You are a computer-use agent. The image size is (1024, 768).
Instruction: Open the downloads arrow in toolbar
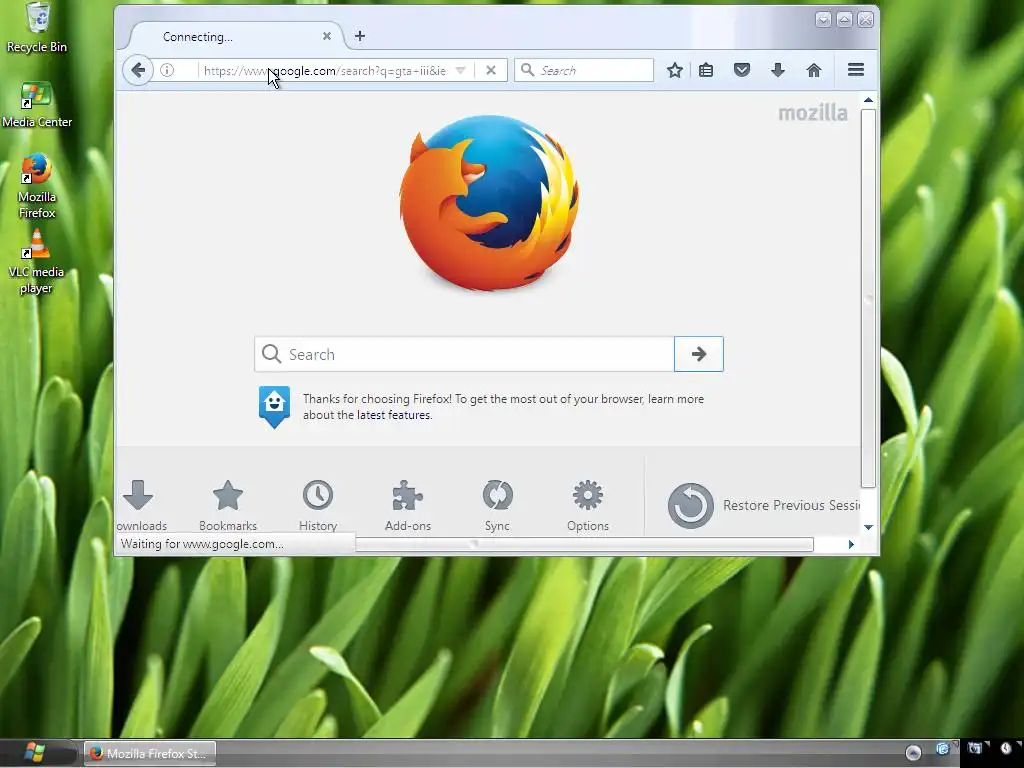[x=778, y=70]
